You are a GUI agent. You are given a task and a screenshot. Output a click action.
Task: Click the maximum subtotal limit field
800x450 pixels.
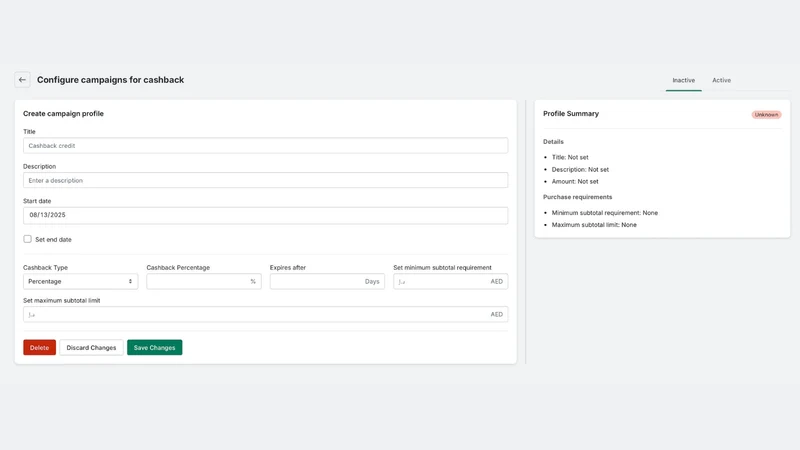coord(265,314)
